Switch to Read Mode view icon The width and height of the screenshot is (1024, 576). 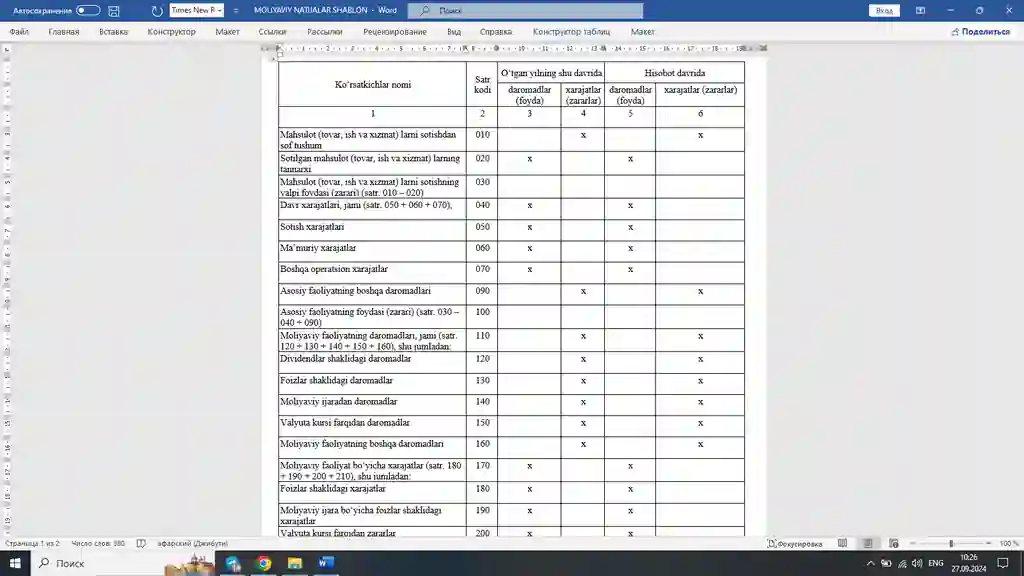pyautogui.click(x=842, y=543)
